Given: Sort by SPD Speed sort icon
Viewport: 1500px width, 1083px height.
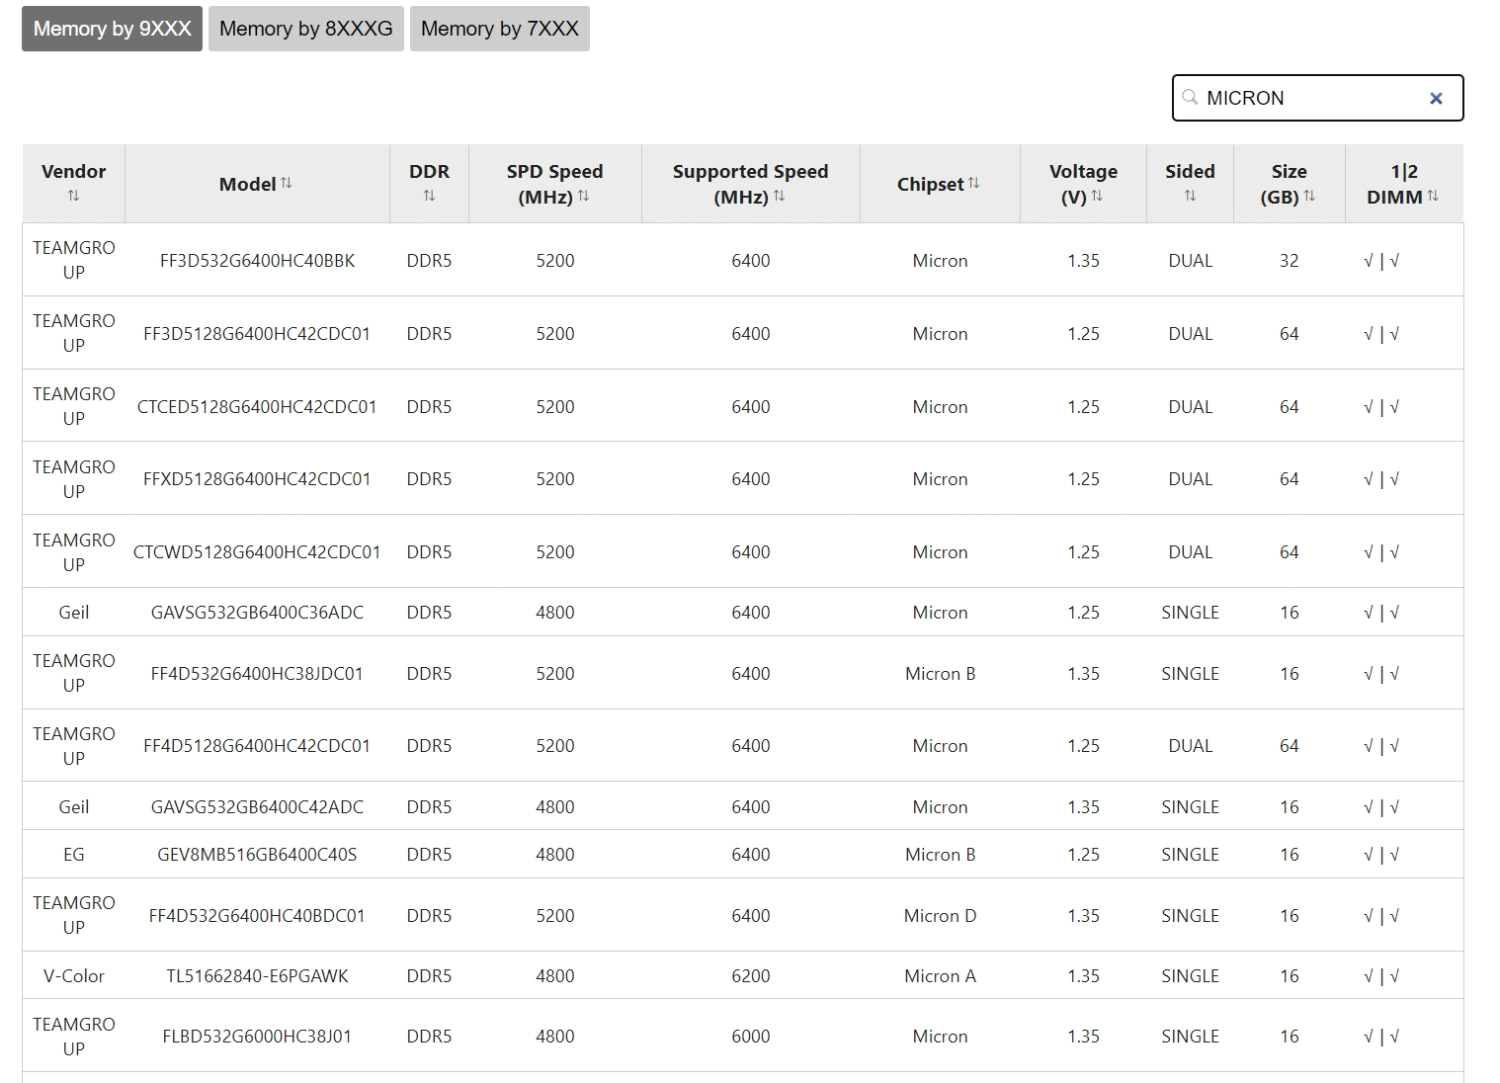Looking at the screenshot, I should click(583, 196).
